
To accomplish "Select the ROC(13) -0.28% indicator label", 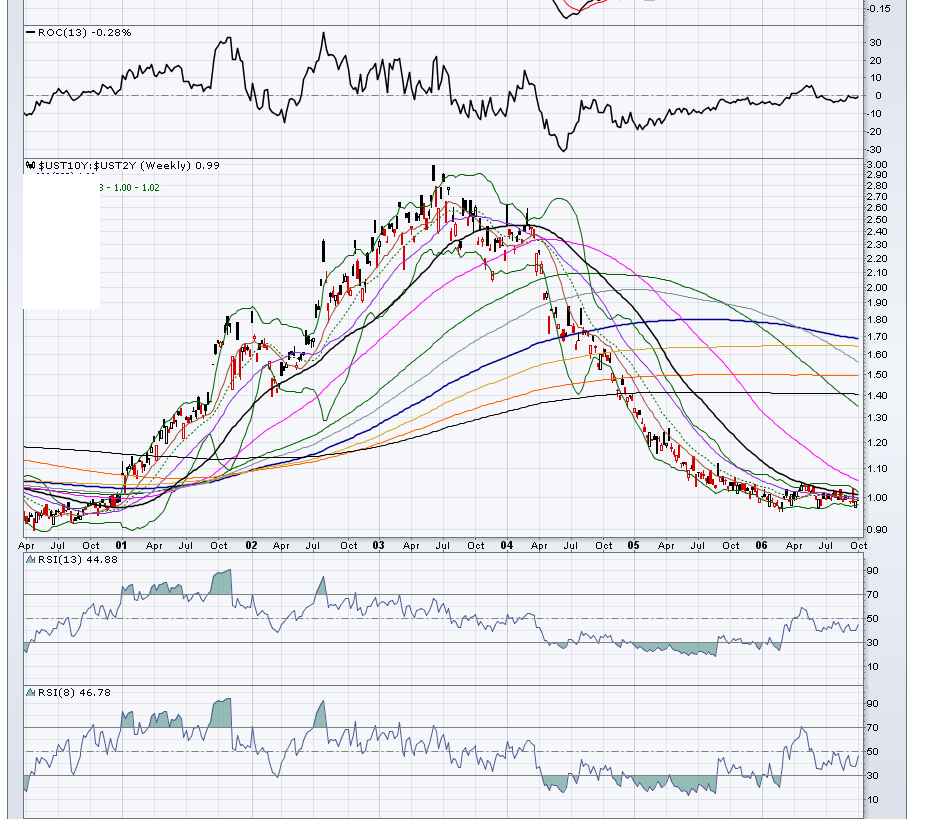I will click(x=84, y=32).
